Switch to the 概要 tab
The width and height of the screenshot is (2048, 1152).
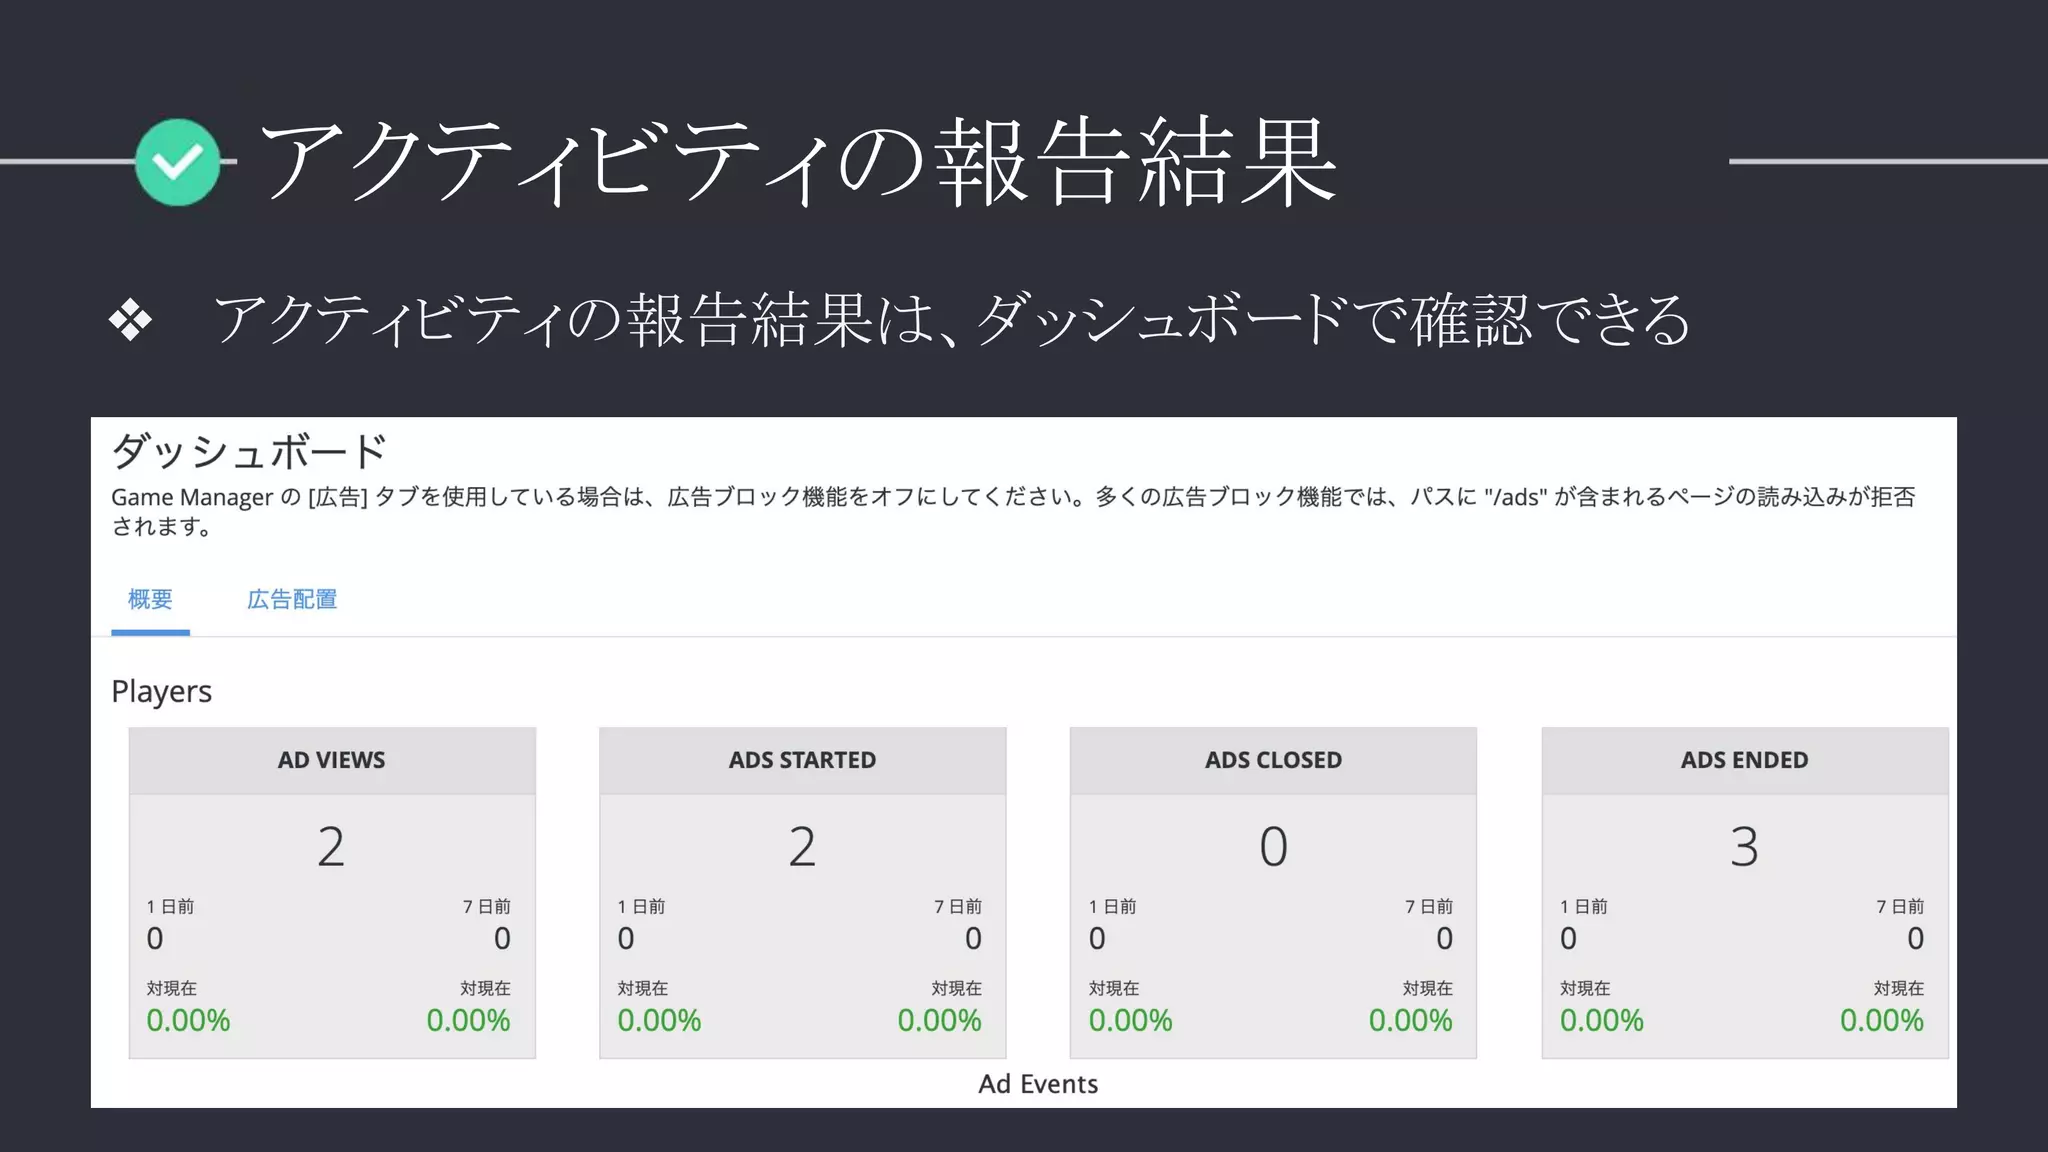pos(150,600)
